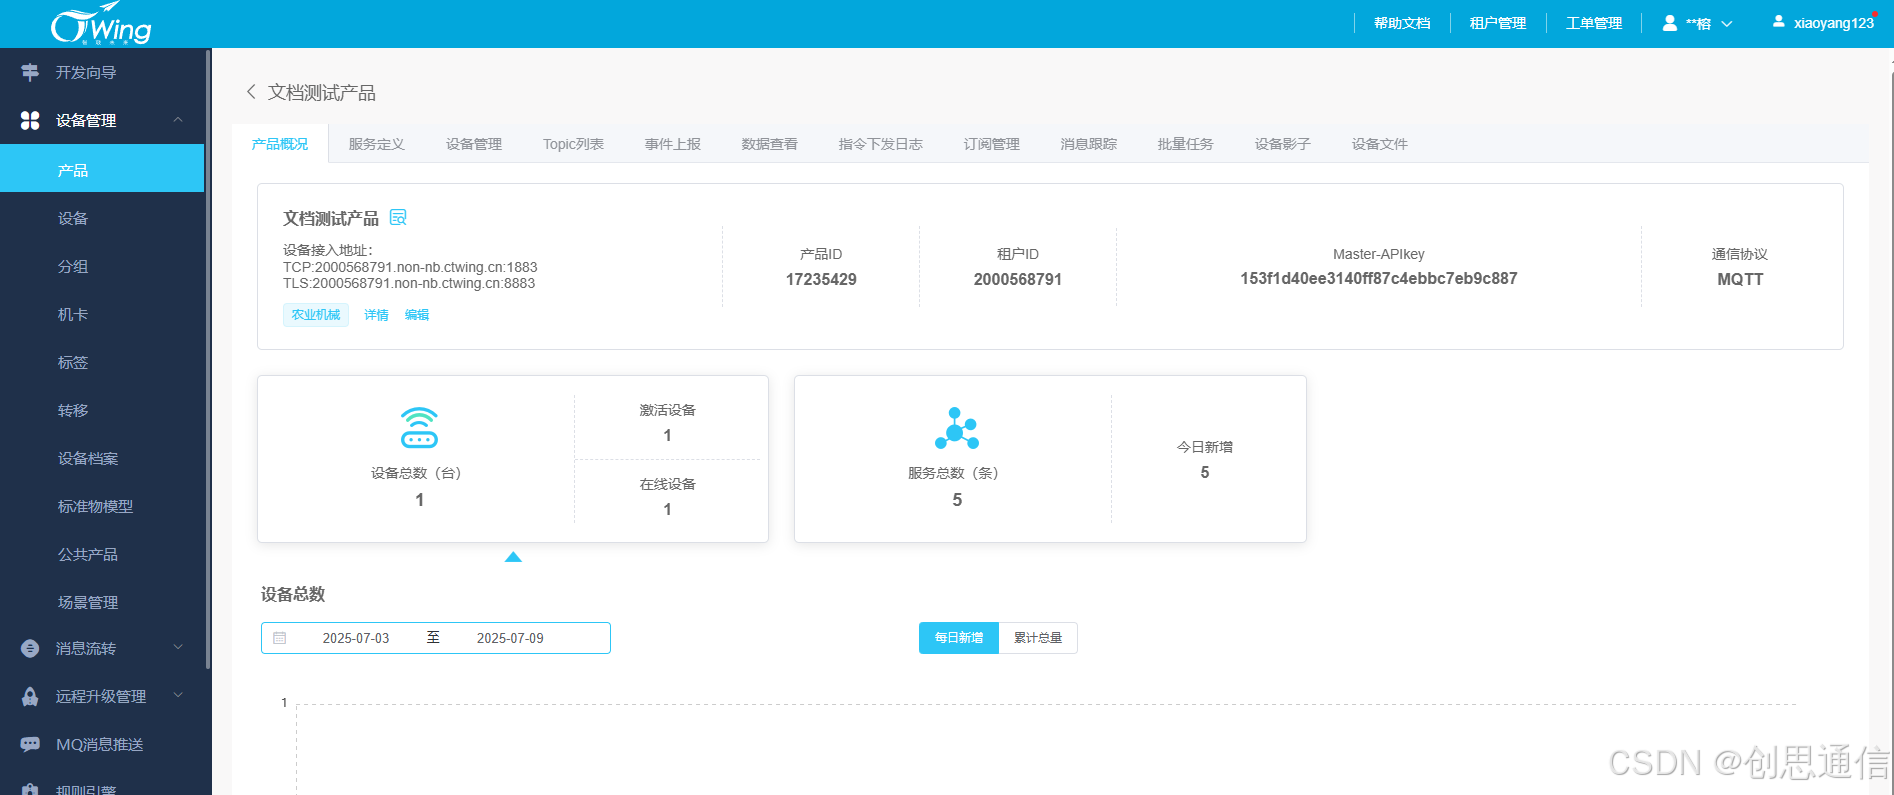Open 租户管理 in the top bar
Viewport: 1894px width, 795px height.
(1498, 23)
